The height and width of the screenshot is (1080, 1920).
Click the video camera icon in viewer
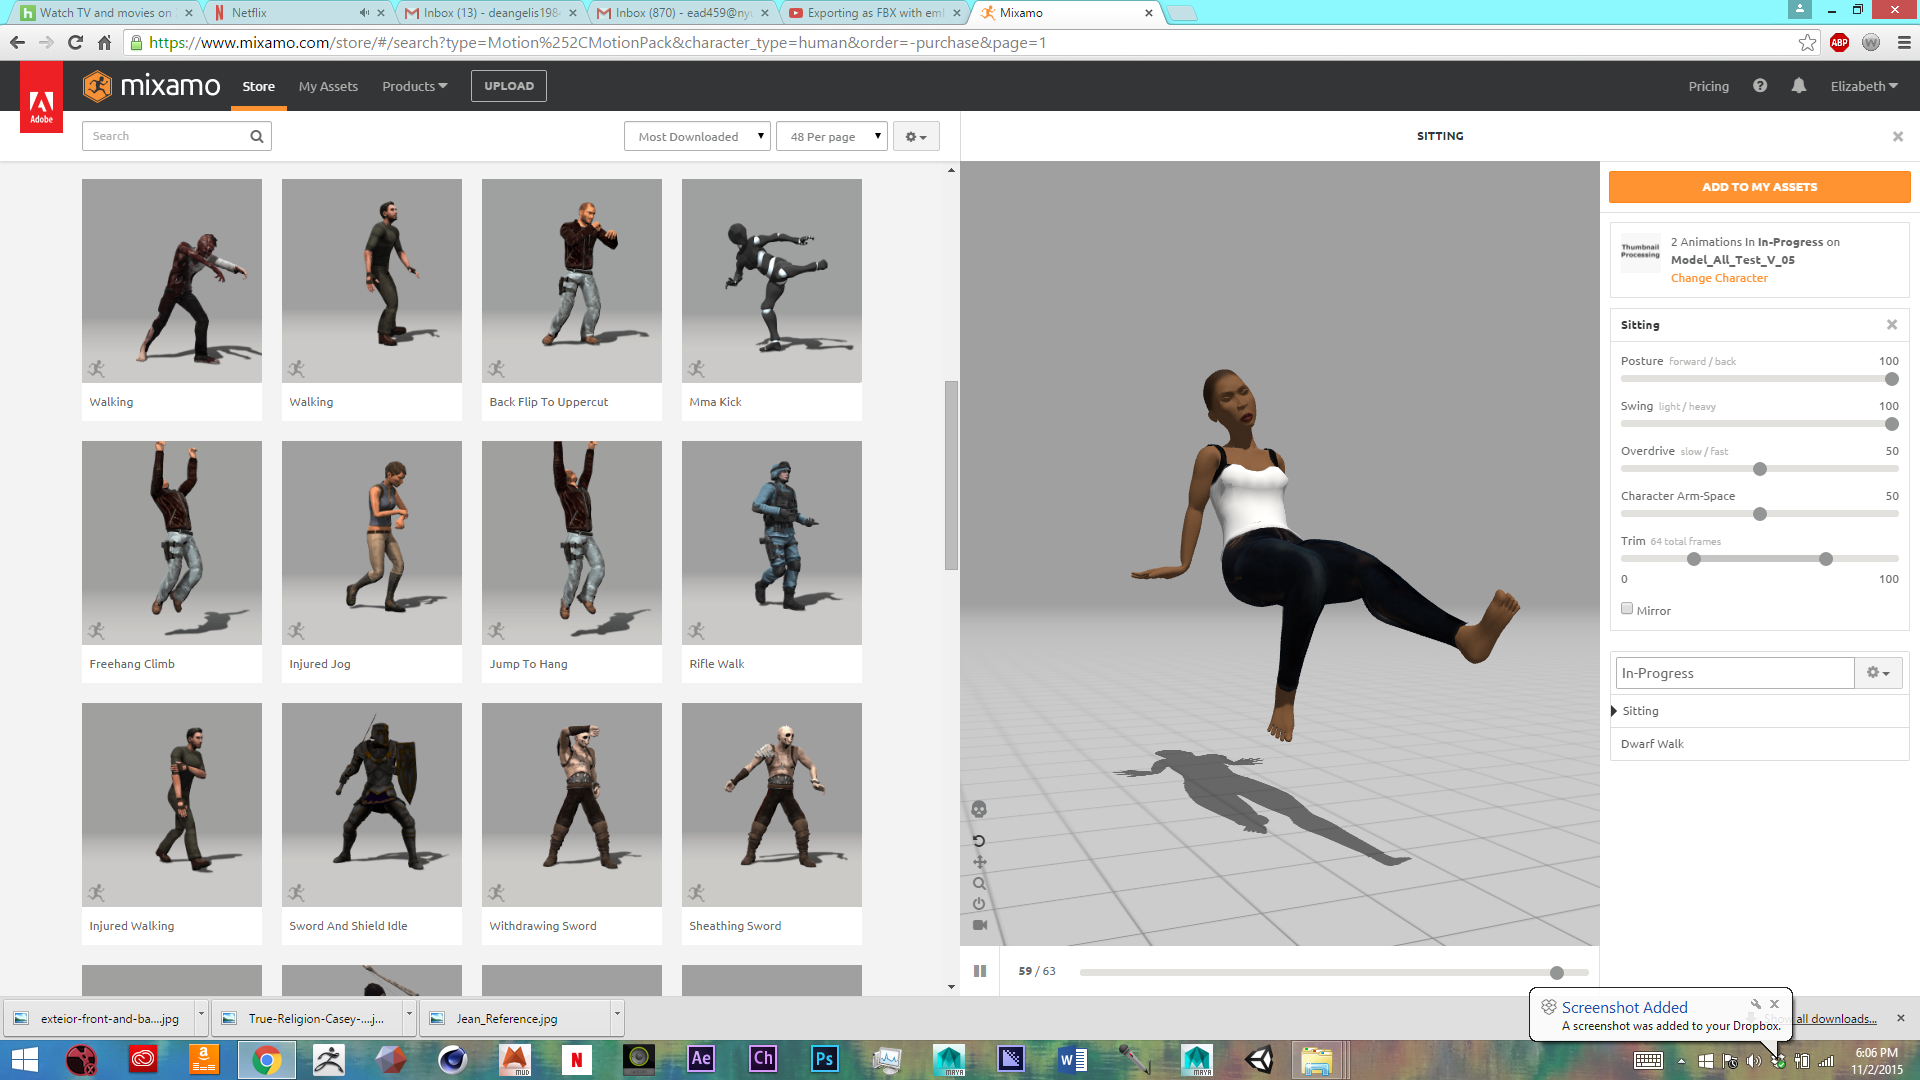point(979,925)
